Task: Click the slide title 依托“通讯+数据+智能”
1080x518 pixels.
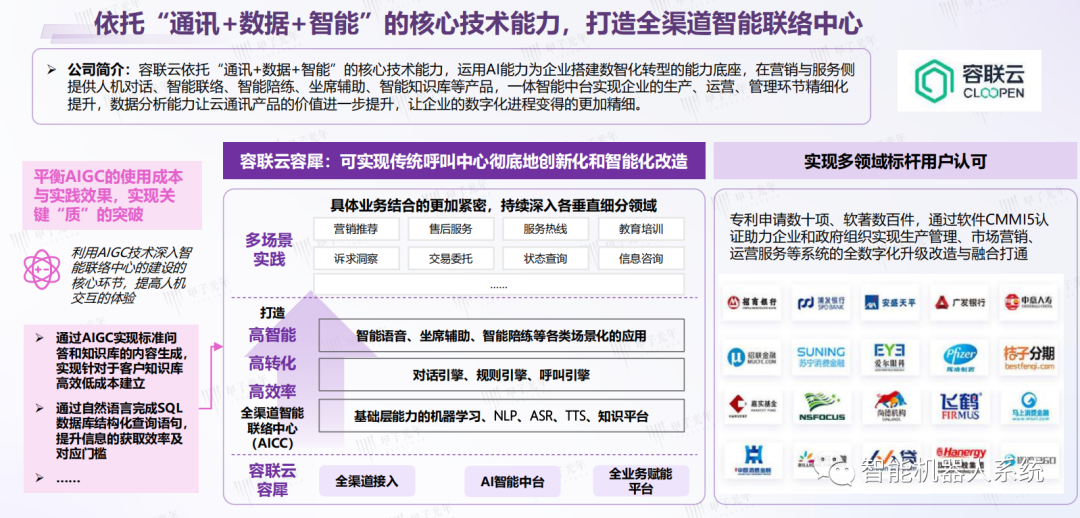Action: tap(478, 23)
